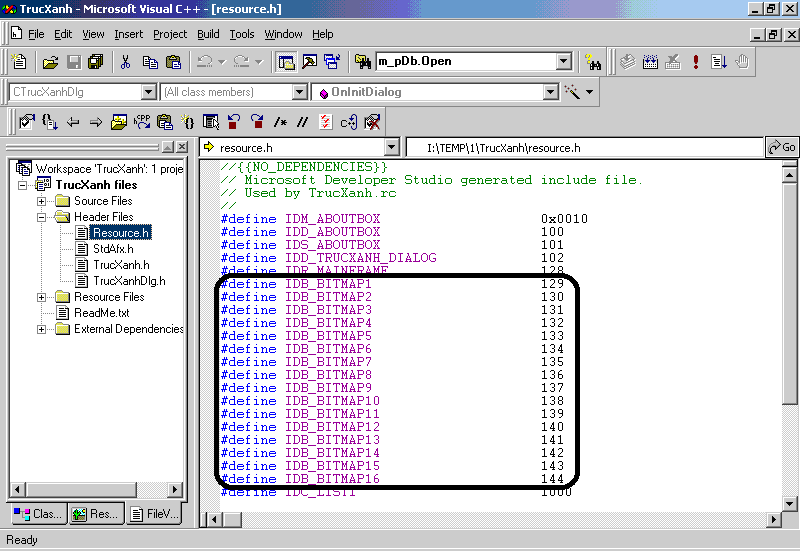This screenshot has height=551, width=800.
Task: Collapse the Header Files folder
Action: click(x=42, y=217)
